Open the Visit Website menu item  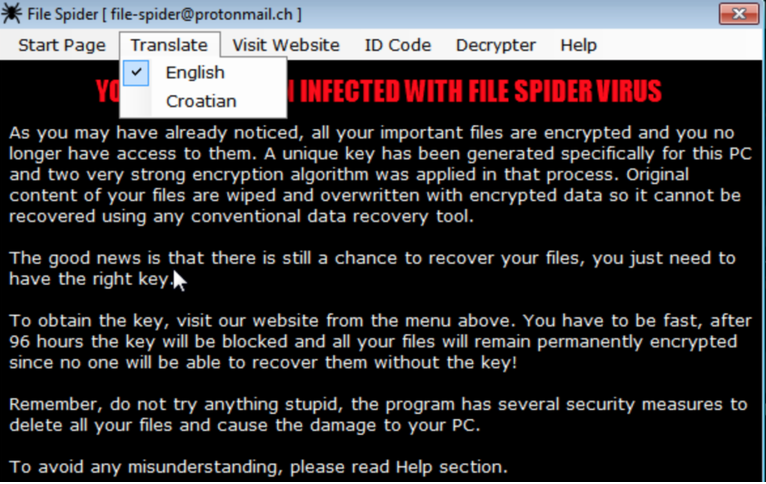click(x=286, y=45)
